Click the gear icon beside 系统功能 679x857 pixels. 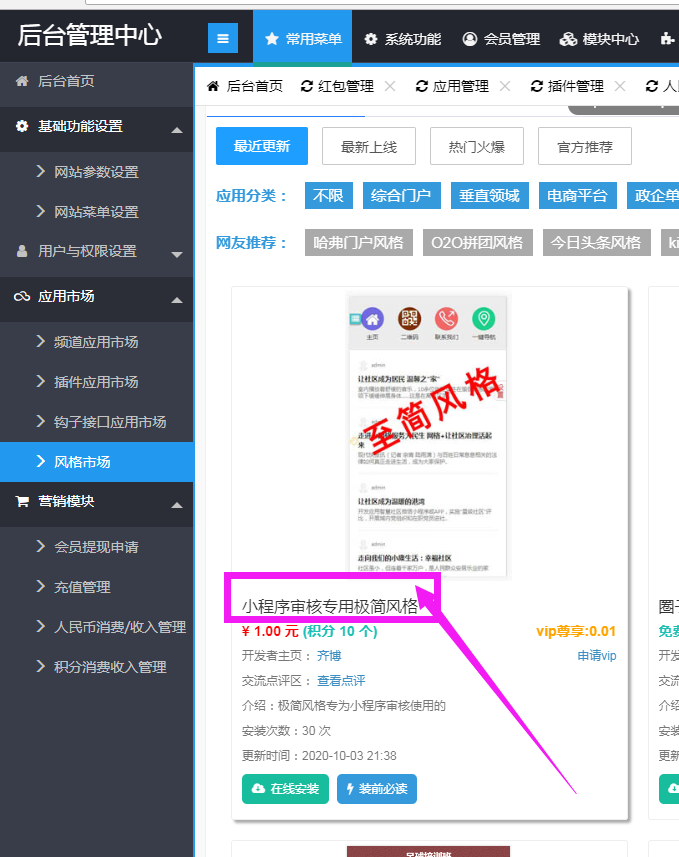pyautogui.click(x=371, y=39)
